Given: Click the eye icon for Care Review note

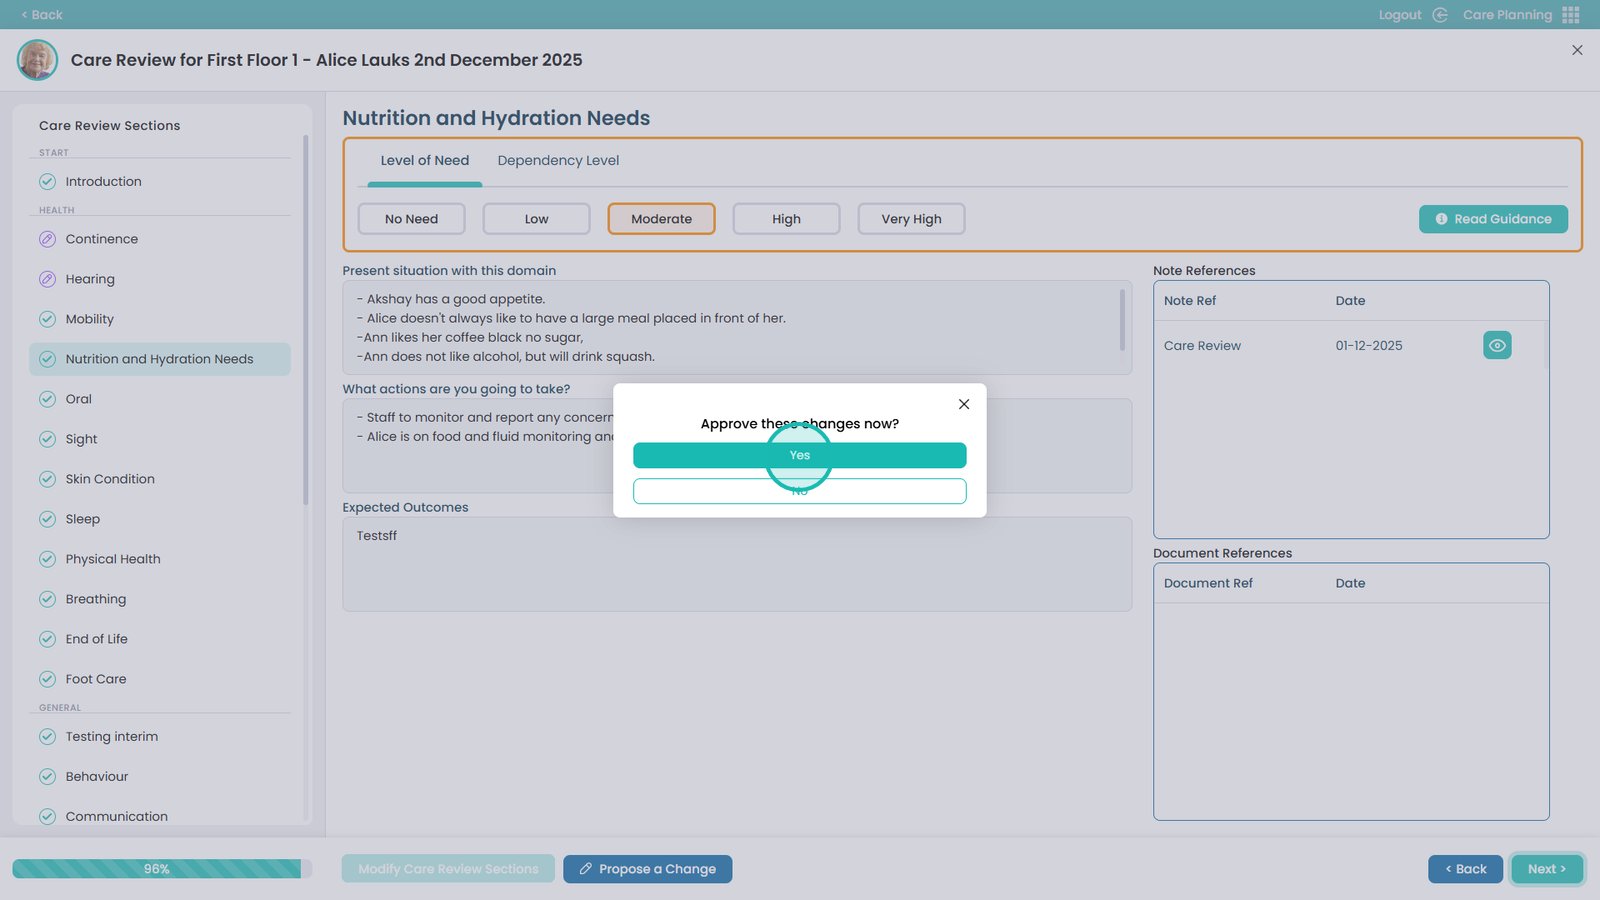Looking at the screenshot, I should tap(1496, 345).
